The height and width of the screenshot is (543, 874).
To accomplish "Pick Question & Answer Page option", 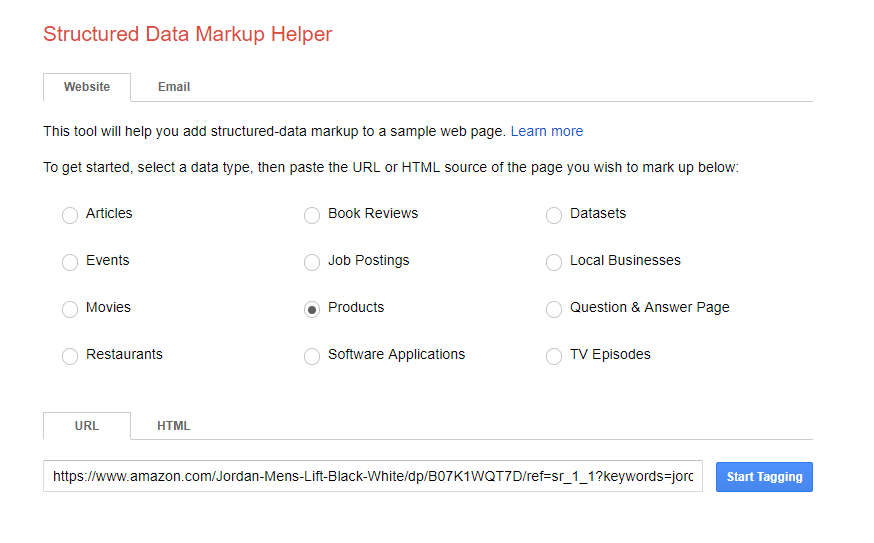I will click(x=554, y=309).
